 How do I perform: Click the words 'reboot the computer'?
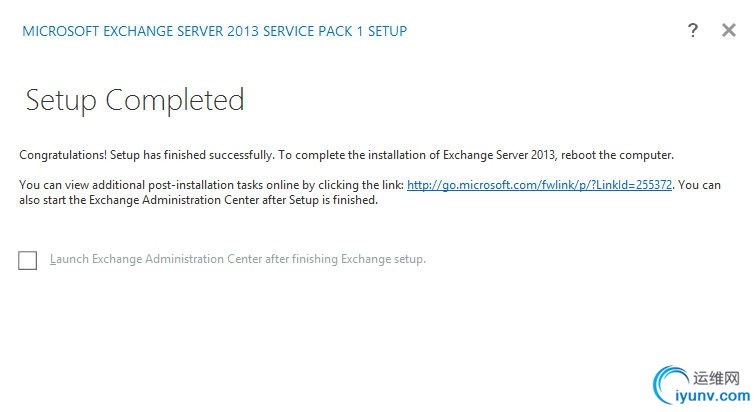pyautogui.click(x=617, y=155)
